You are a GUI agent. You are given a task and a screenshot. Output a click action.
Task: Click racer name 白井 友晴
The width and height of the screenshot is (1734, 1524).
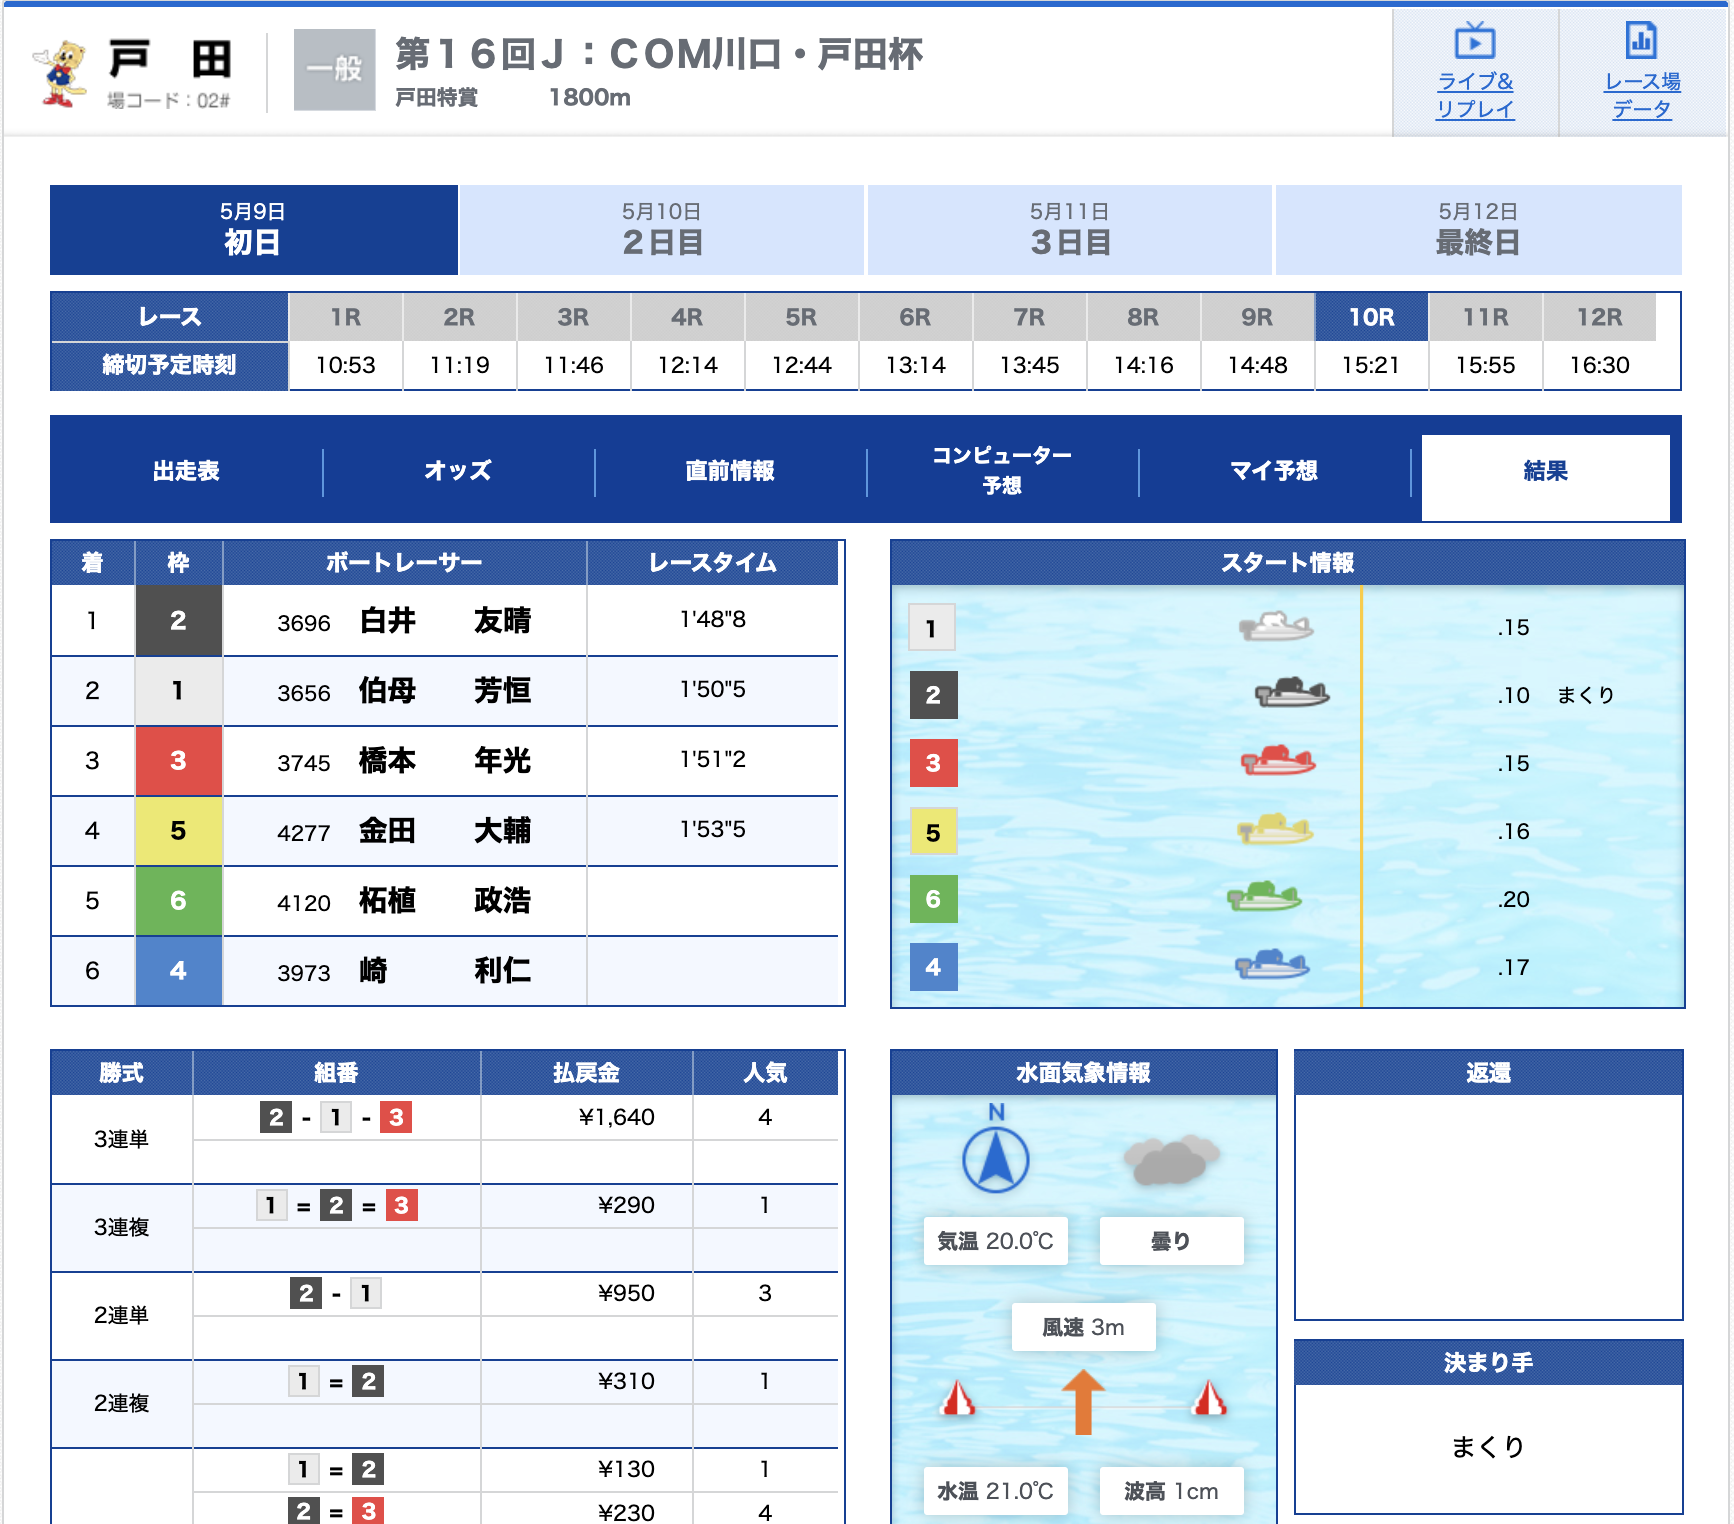[445, 621]
